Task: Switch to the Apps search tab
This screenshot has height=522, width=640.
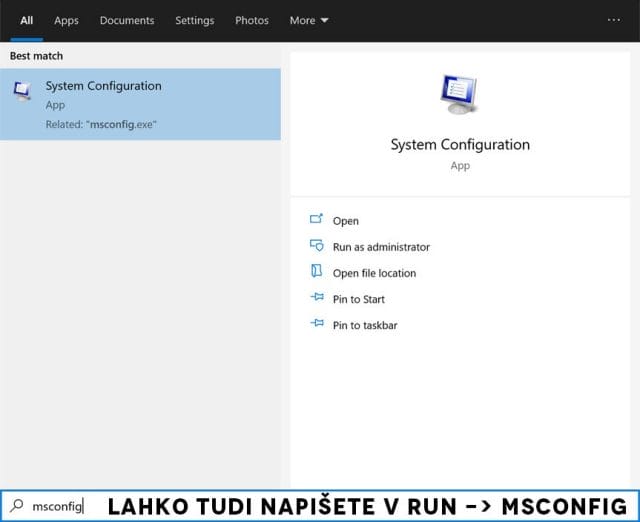Action: coord(66,20)
